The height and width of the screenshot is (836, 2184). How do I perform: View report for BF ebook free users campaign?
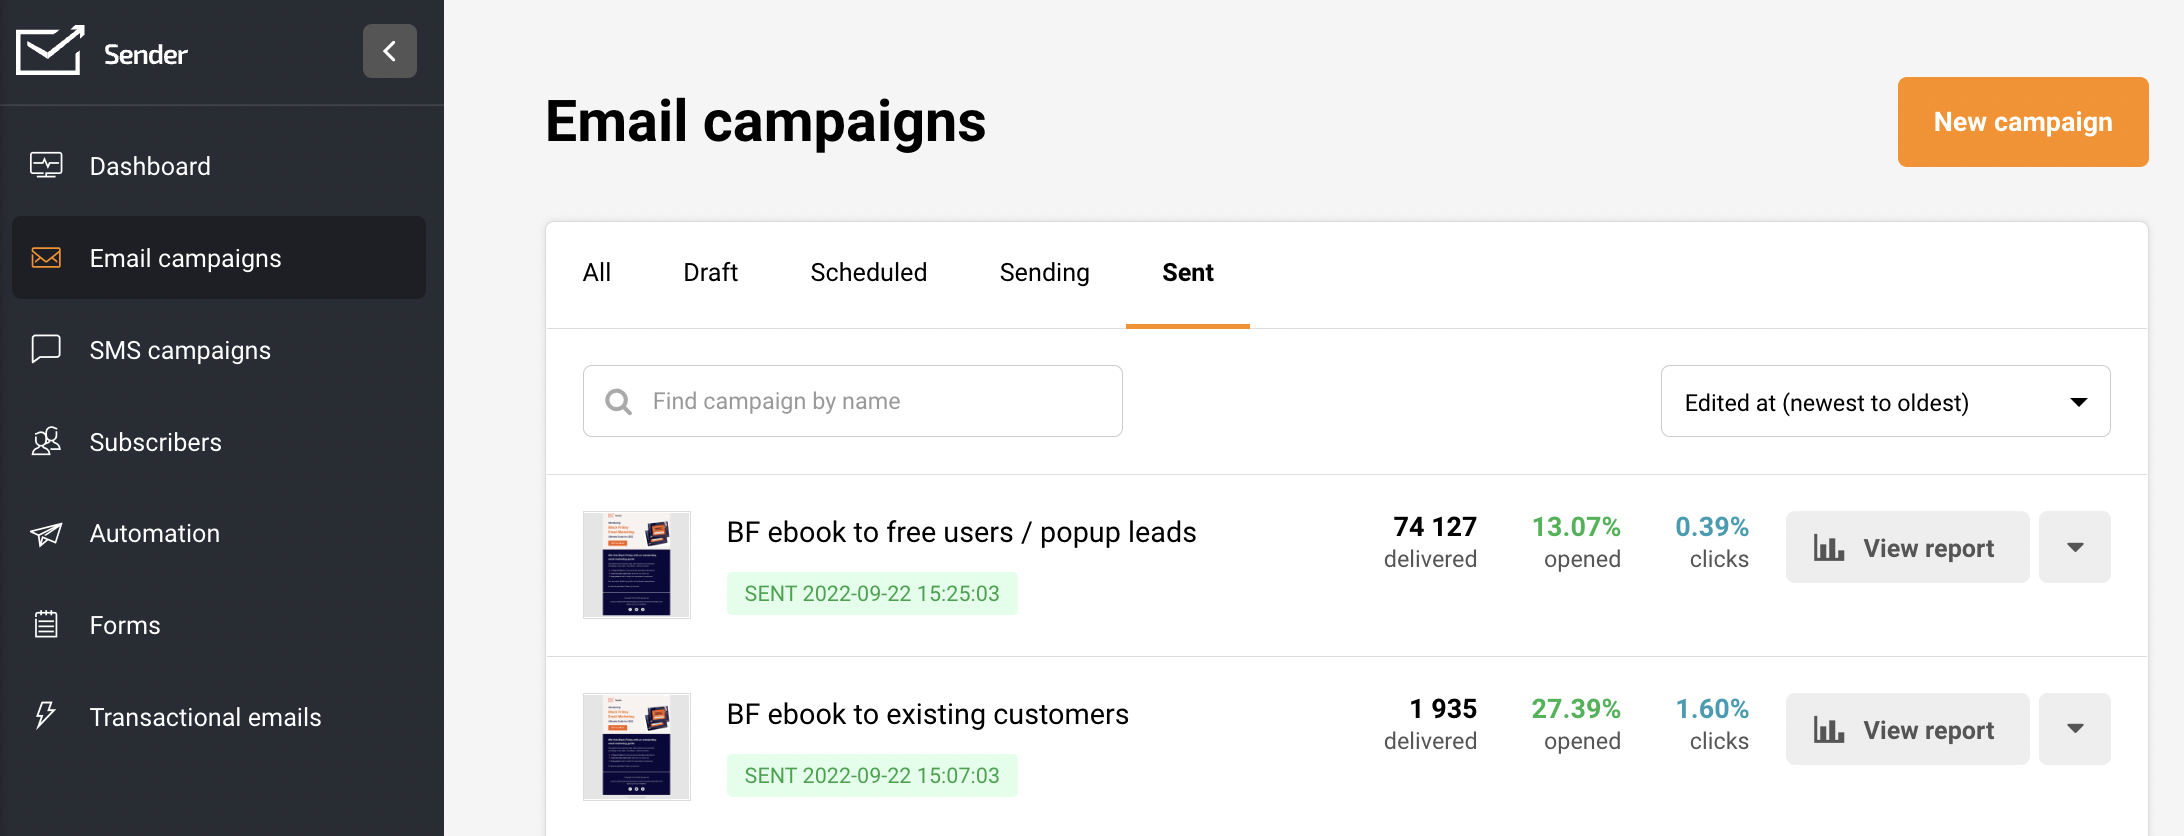(1906, 547)
